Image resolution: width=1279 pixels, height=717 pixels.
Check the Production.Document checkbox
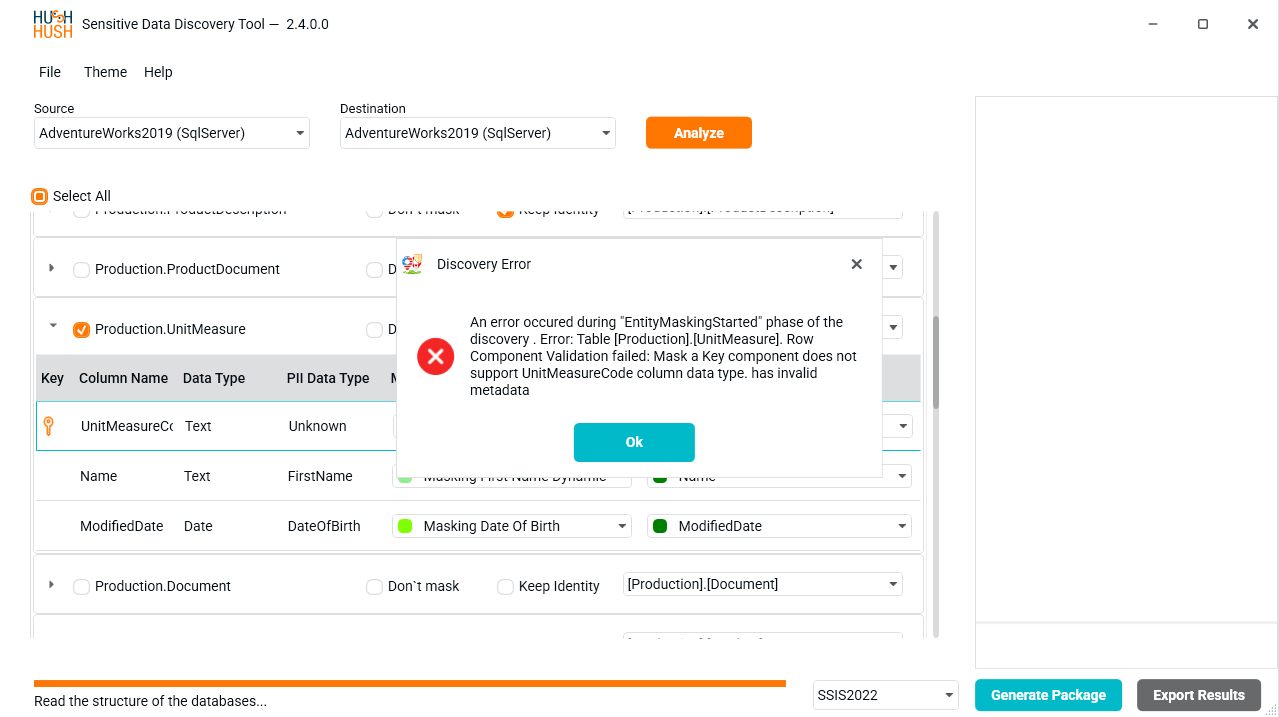(x=82, y=587)
